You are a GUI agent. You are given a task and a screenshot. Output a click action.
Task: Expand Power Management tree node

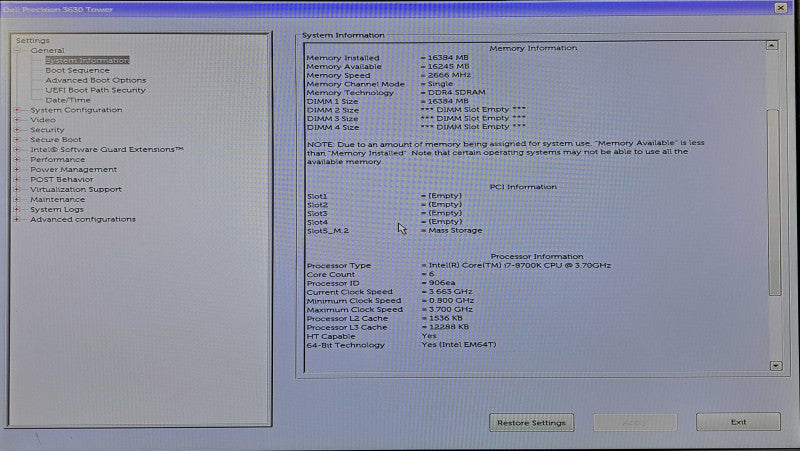coord(17,169)
